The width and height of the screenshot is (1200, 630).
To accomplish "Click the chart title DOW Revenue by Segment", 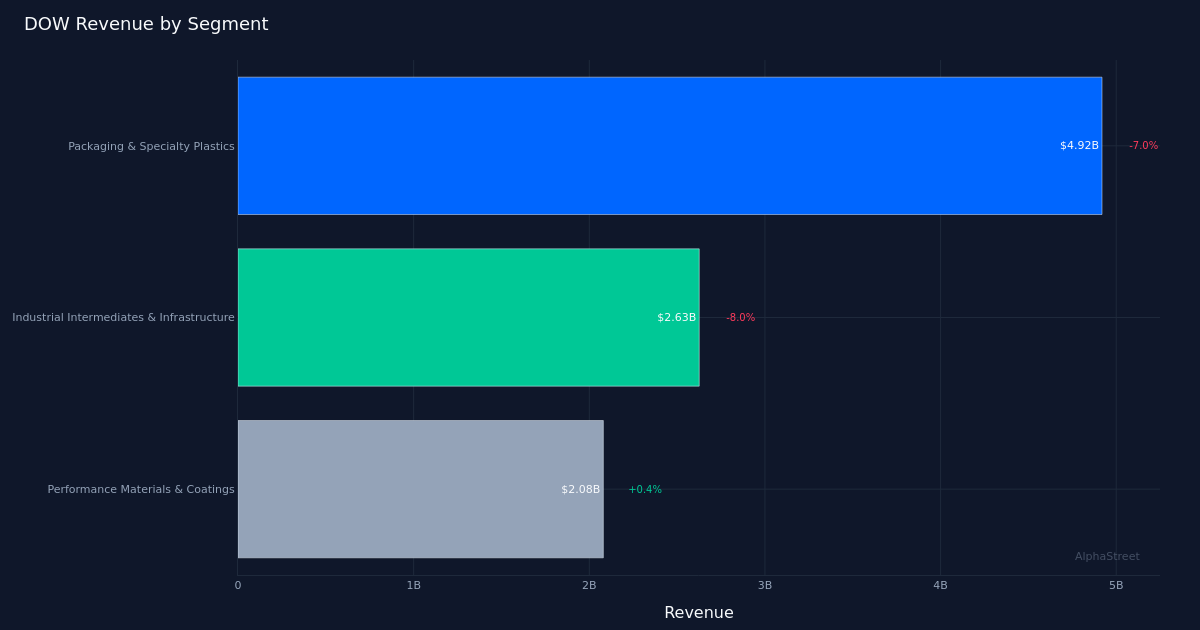I will tap(145, 23).
